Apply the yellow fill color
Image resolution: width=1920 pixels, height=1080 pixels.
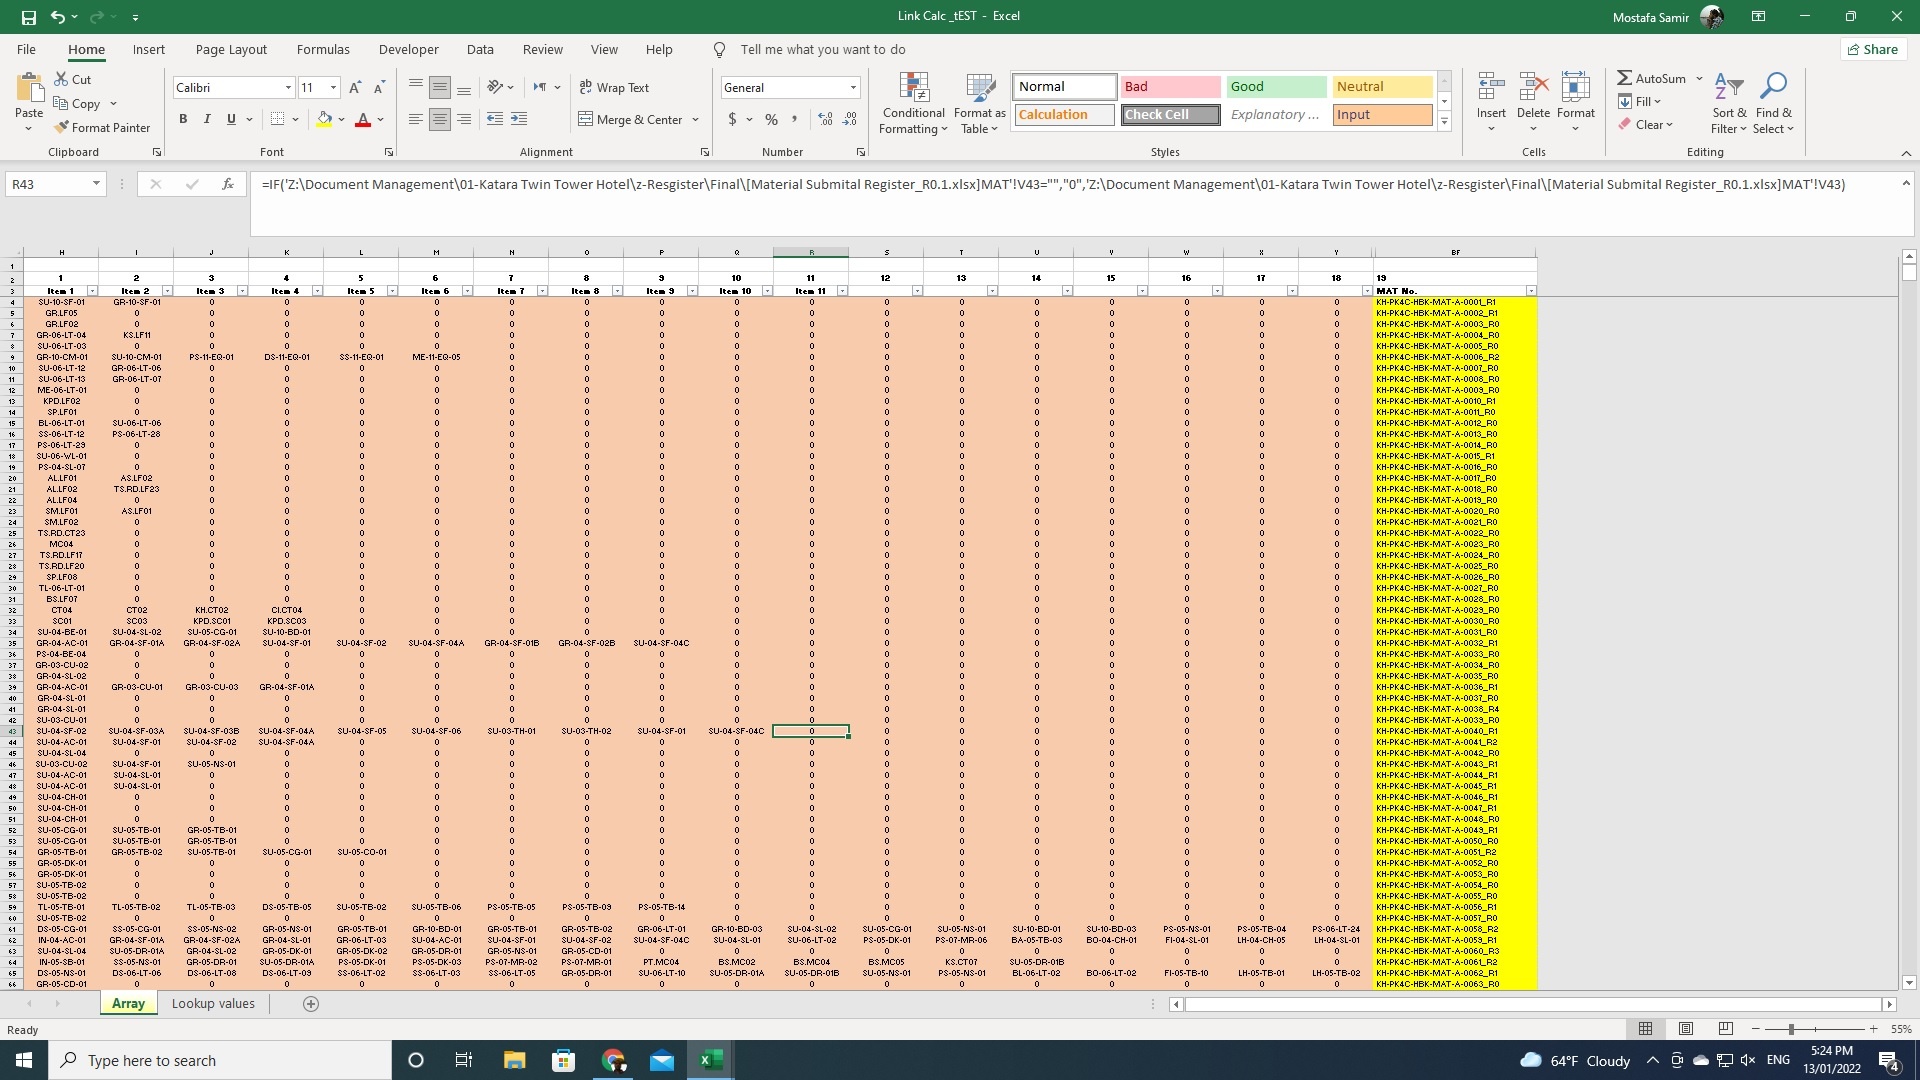[x=324, y=119]
